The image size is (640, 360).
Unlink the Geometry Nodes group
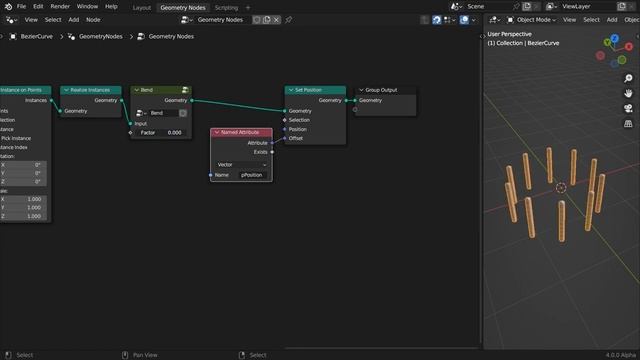(276, 20)
